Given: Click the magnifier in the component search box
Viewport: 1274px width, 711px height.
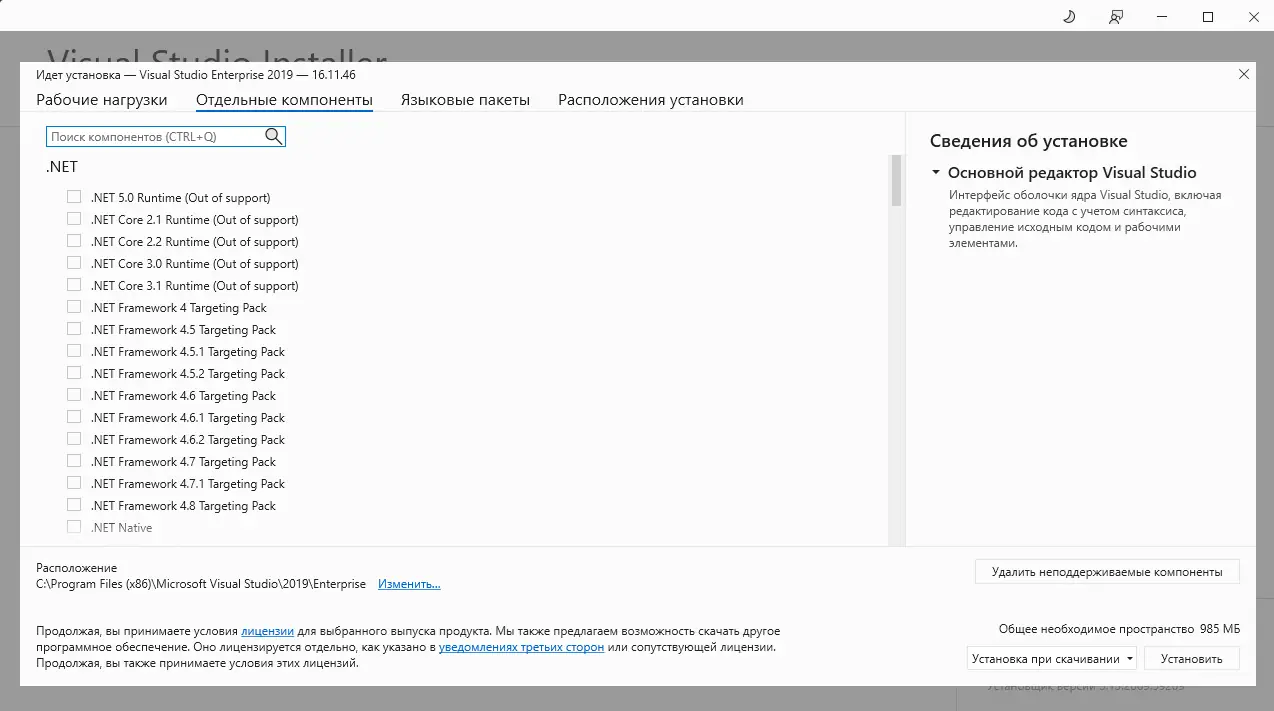Looking at the screenshot, I should tap(272, 136).
